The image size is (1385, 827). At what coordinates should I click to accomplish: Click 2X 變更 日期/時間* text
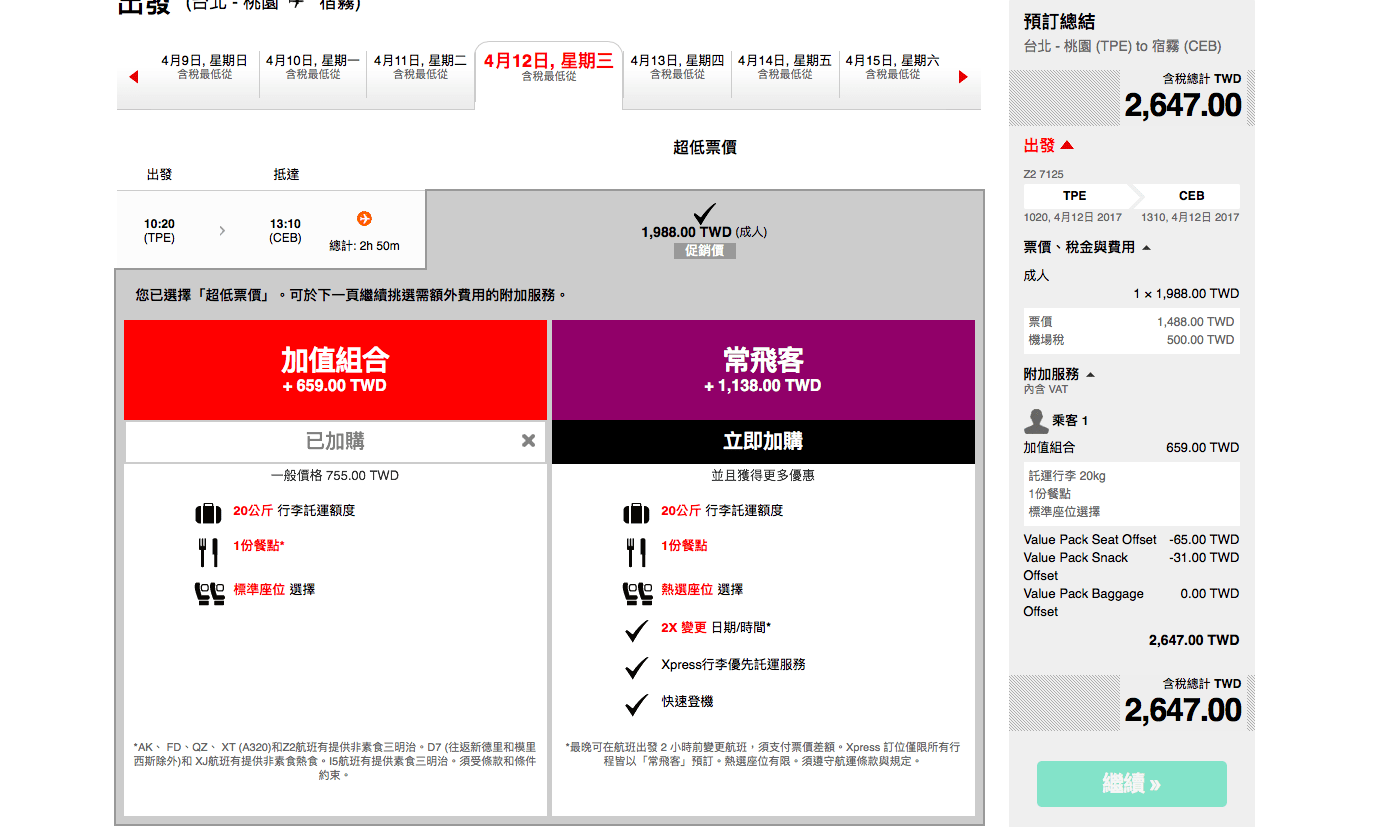[716, 628]
